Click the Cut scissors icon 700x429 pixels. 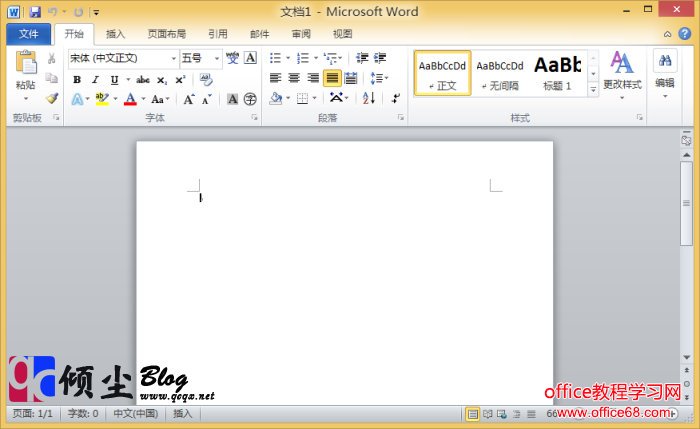tap(51, 58)
